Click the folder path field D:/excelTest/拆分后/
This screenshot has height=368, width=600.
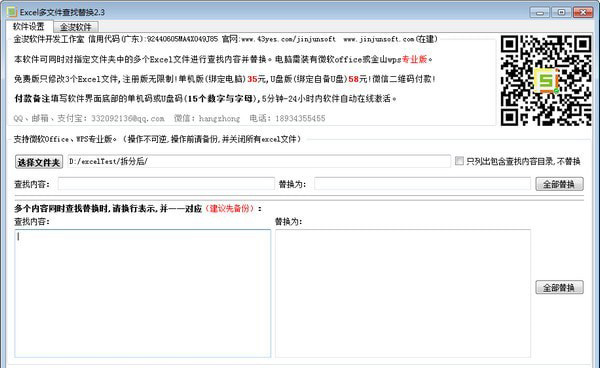[259, 161]
